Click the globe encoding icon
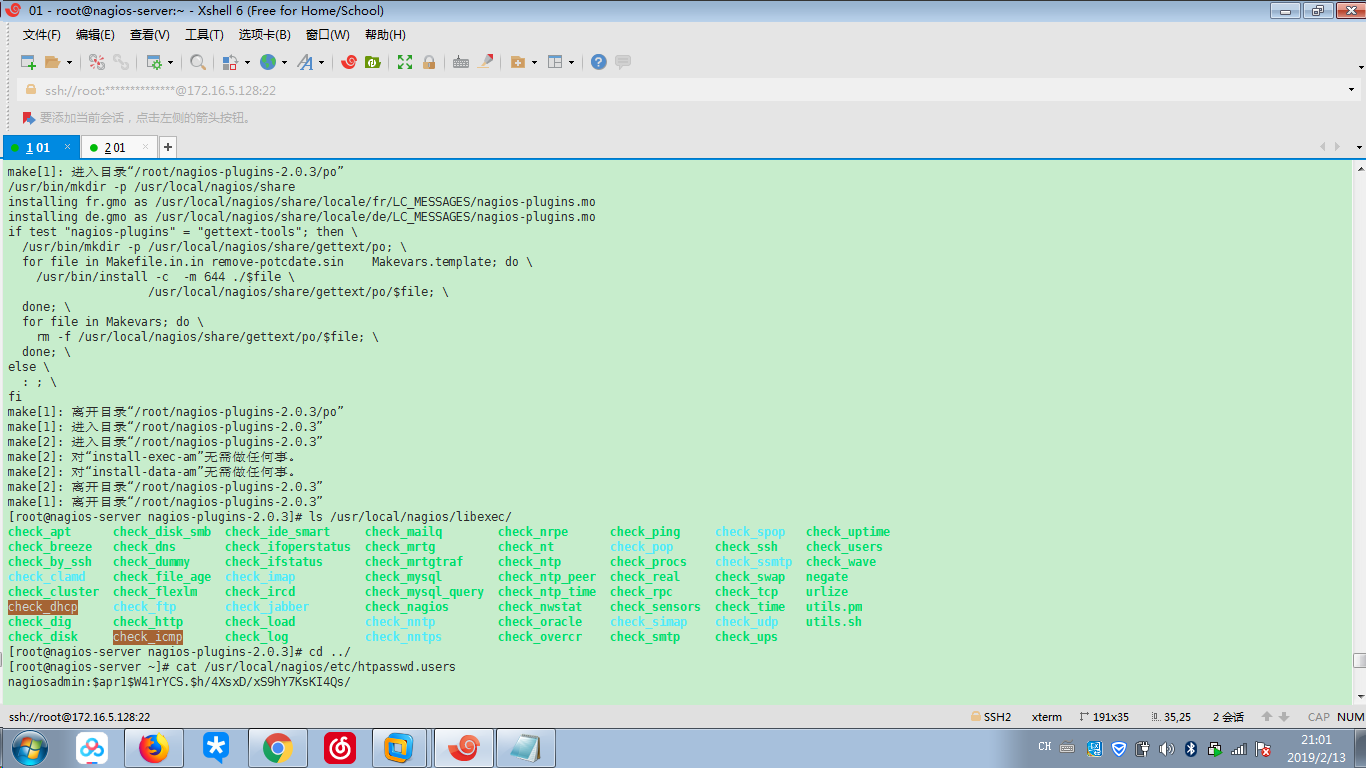Viewport: 1366px width, 768px height. coord(267,62)
